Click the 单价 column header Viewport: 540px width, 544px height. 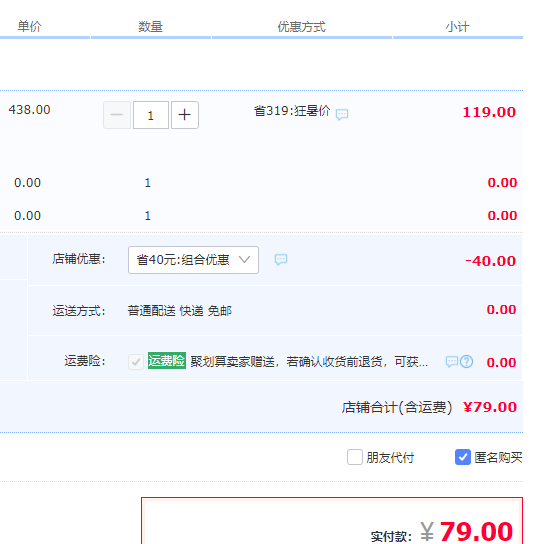pos(29,26)
